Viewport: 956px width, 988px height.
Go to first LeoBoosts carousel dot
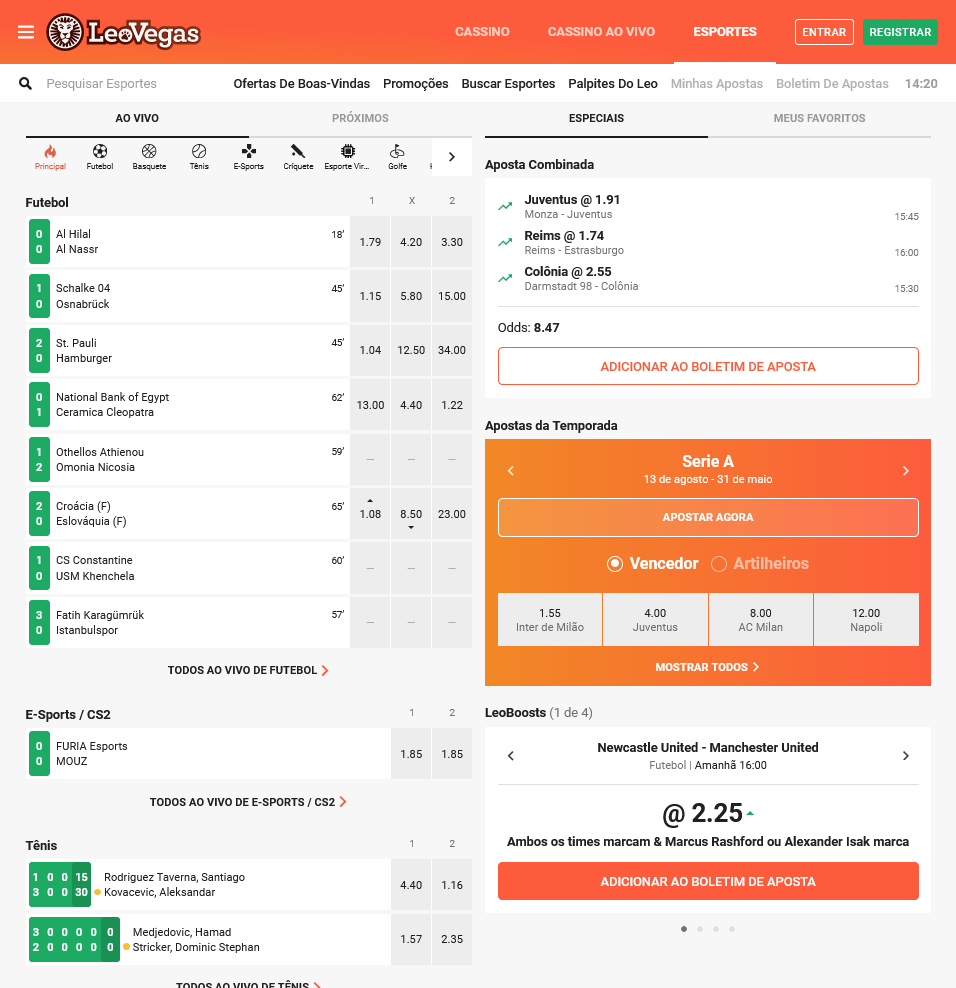pyautogui.click(x=684, y=929)
